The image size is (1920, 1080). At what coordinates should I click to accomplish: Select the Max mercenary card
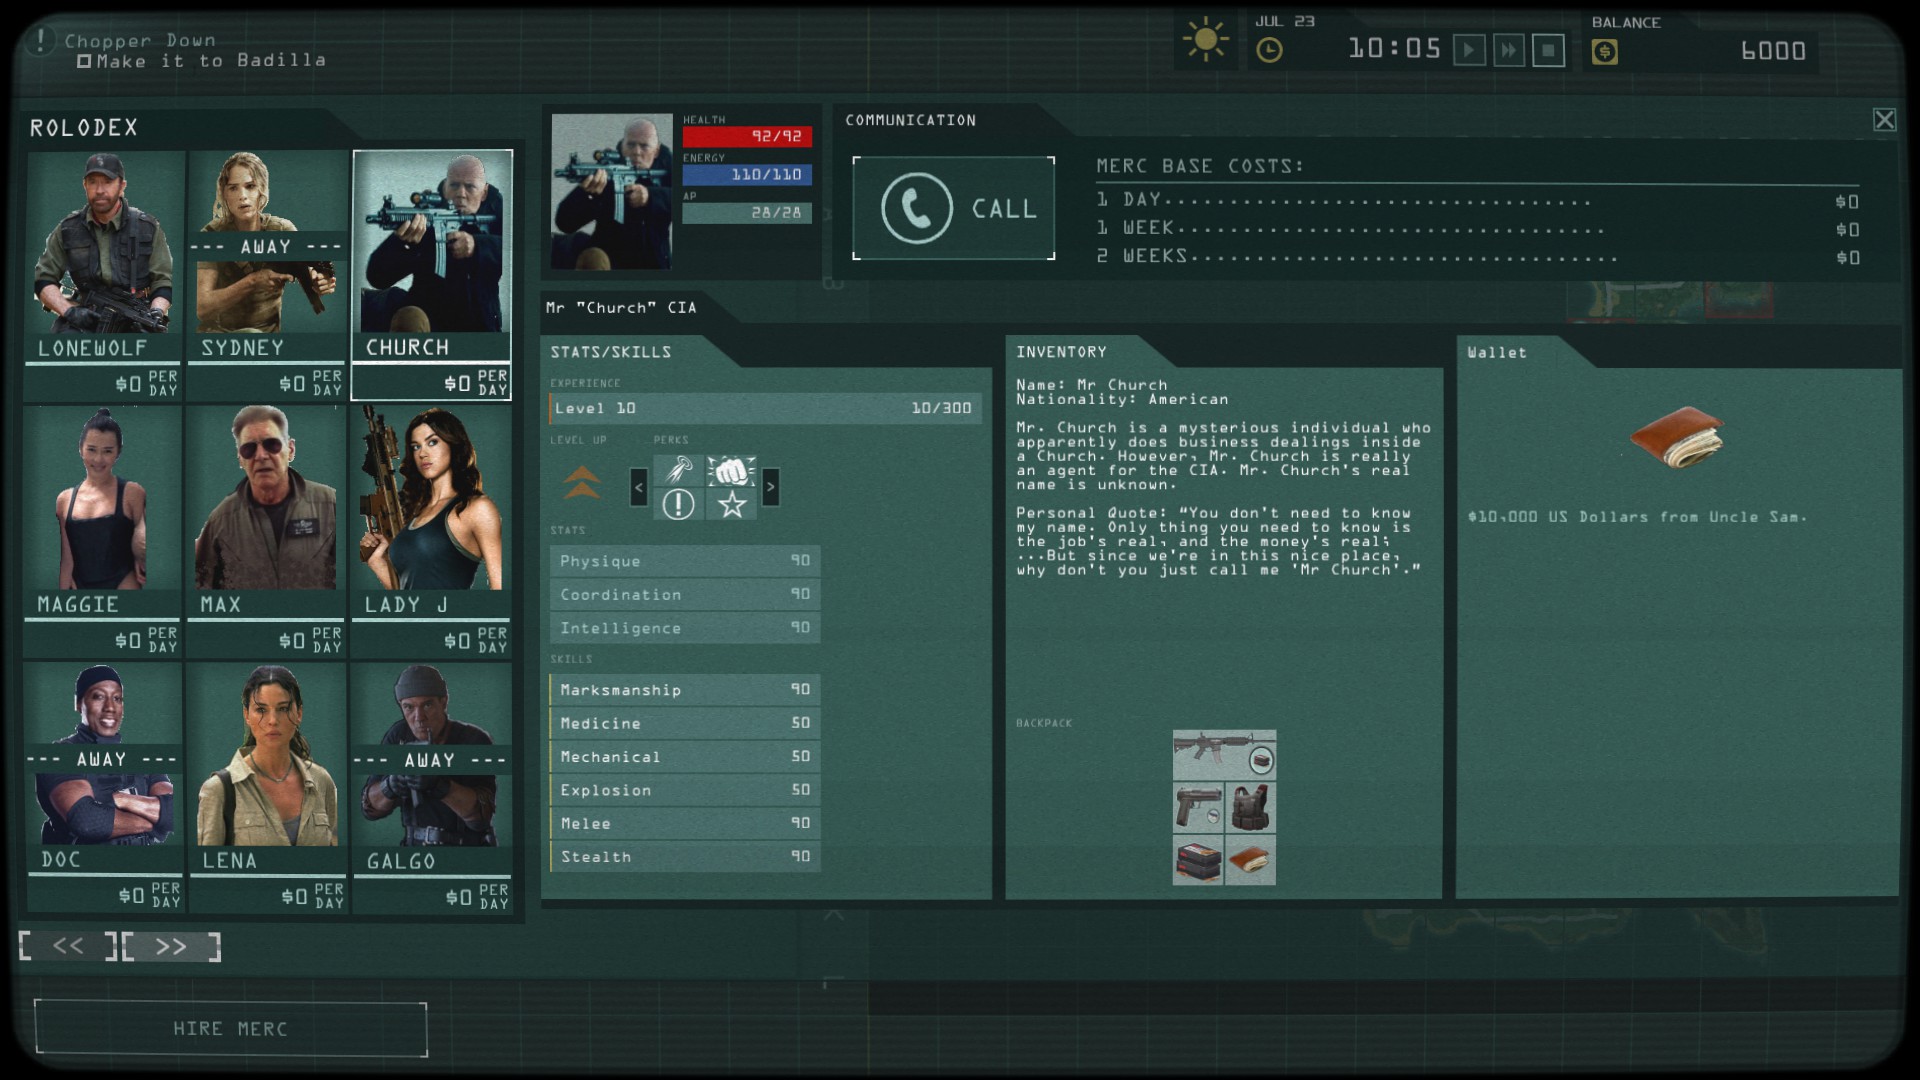coord(266,530)
